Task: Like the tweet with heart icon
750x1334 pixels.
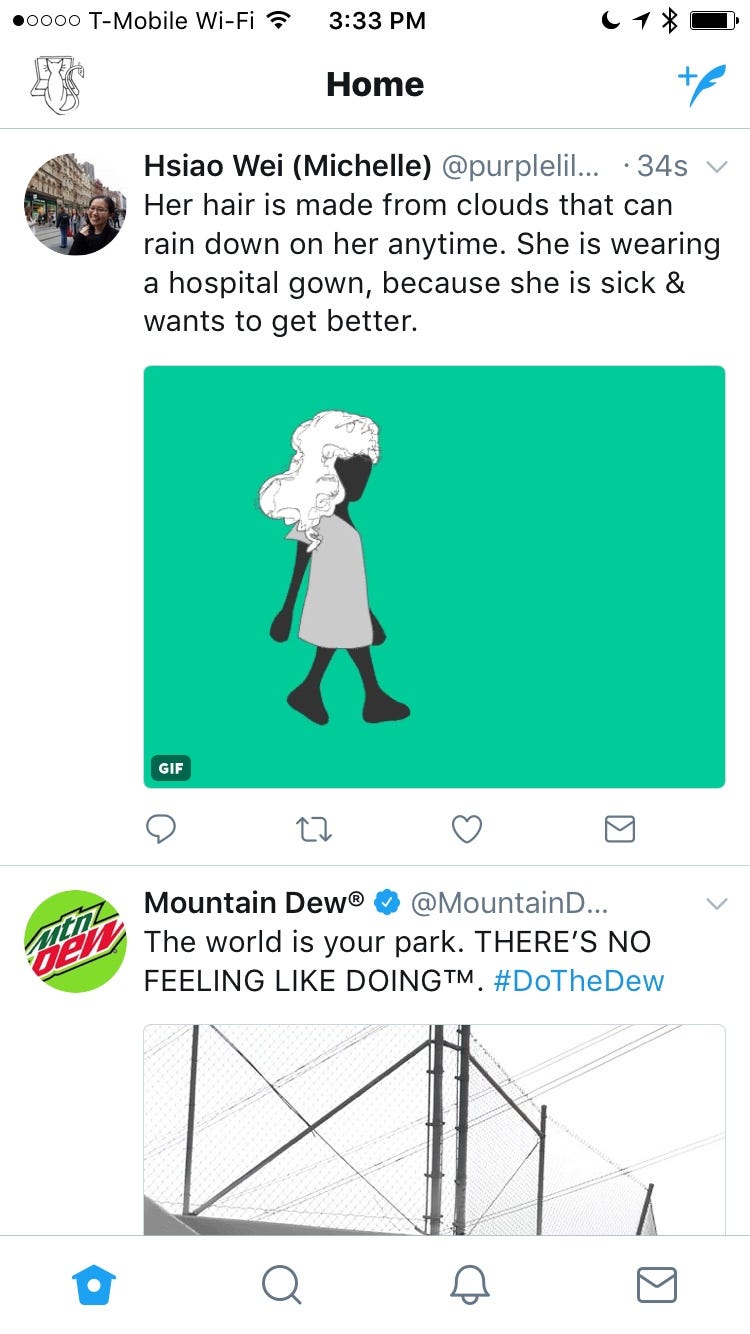Action: pyautogui.click(x=467, y=829)
